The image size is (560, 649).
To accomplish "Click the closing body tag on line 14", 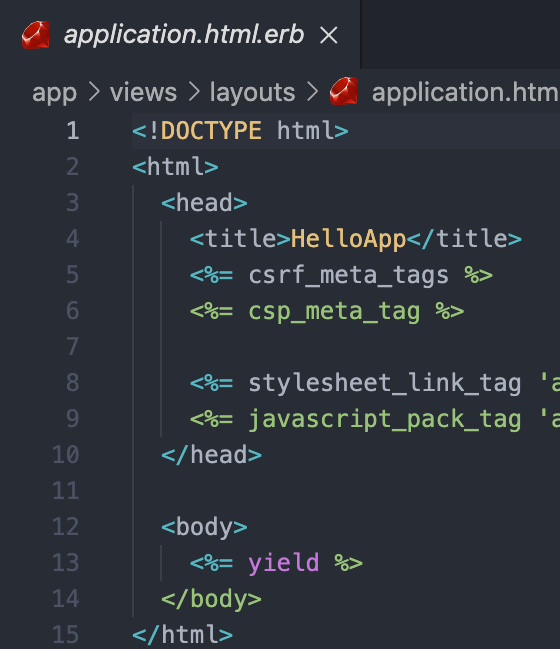I will tap(212, 599).
